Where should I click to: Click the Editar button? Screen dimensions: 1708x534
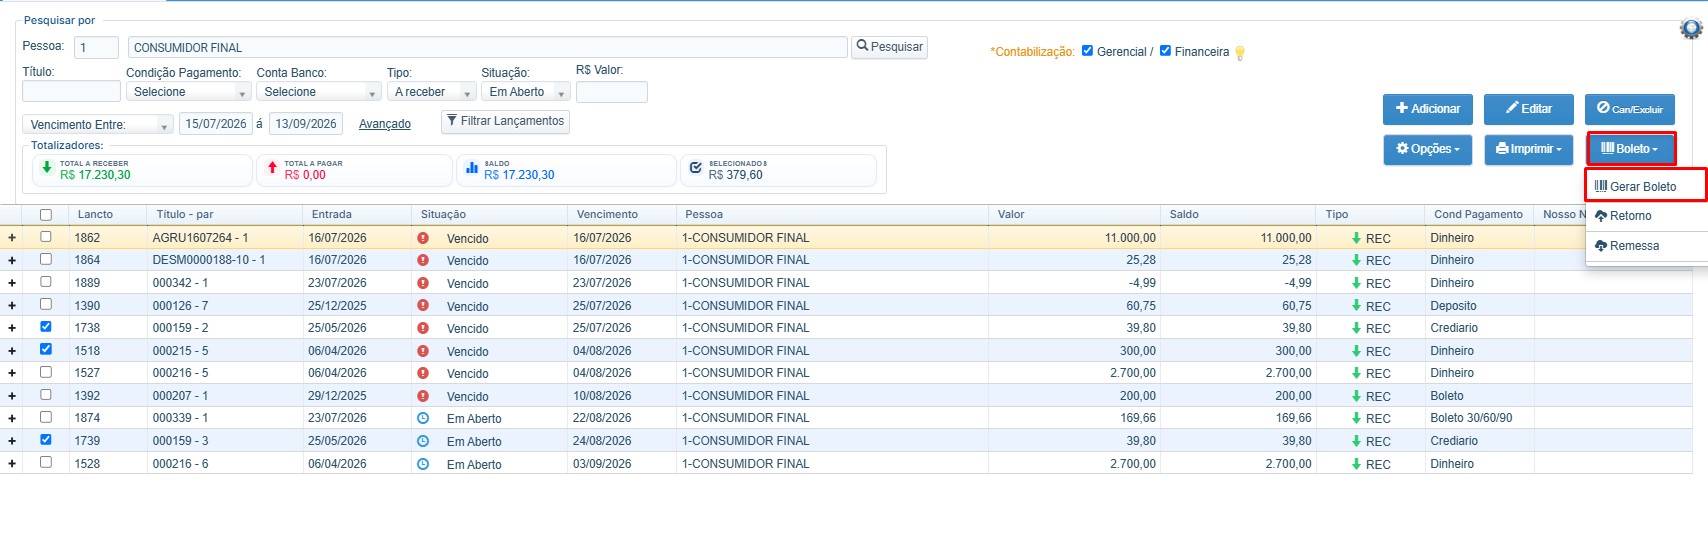point(1528,109)
